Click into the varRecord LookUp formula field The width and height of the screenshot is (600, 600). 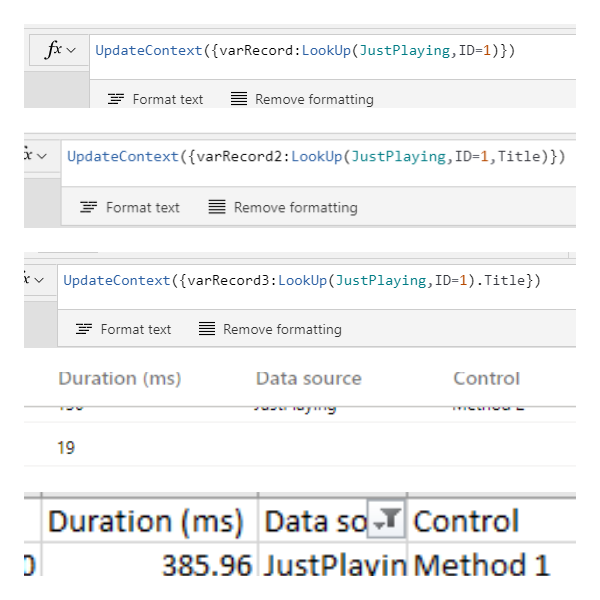click(x=332, y=57)
